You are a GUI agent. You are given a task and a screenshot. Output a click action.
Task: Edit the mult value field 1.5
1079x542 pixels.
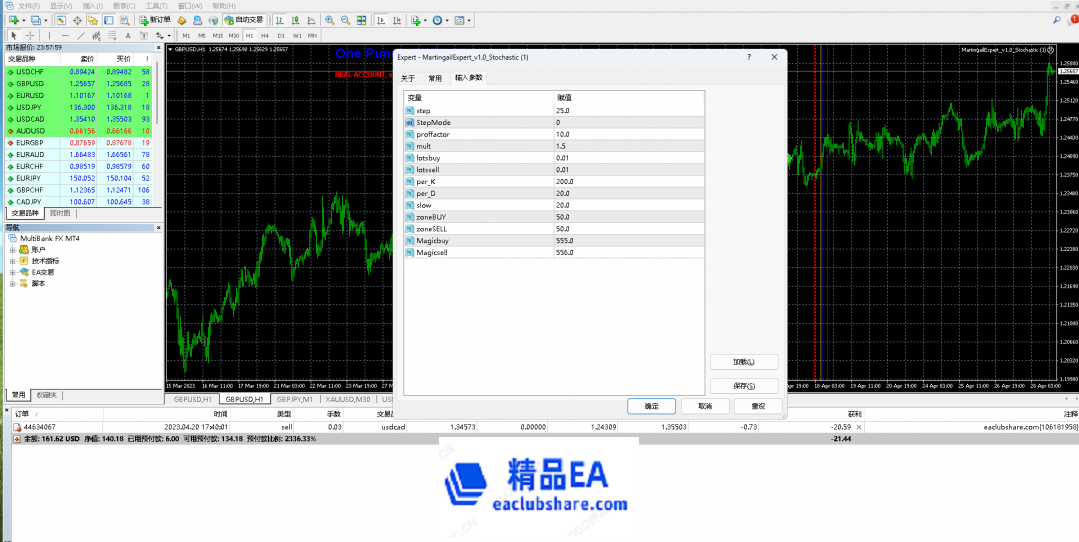[628, 146]
